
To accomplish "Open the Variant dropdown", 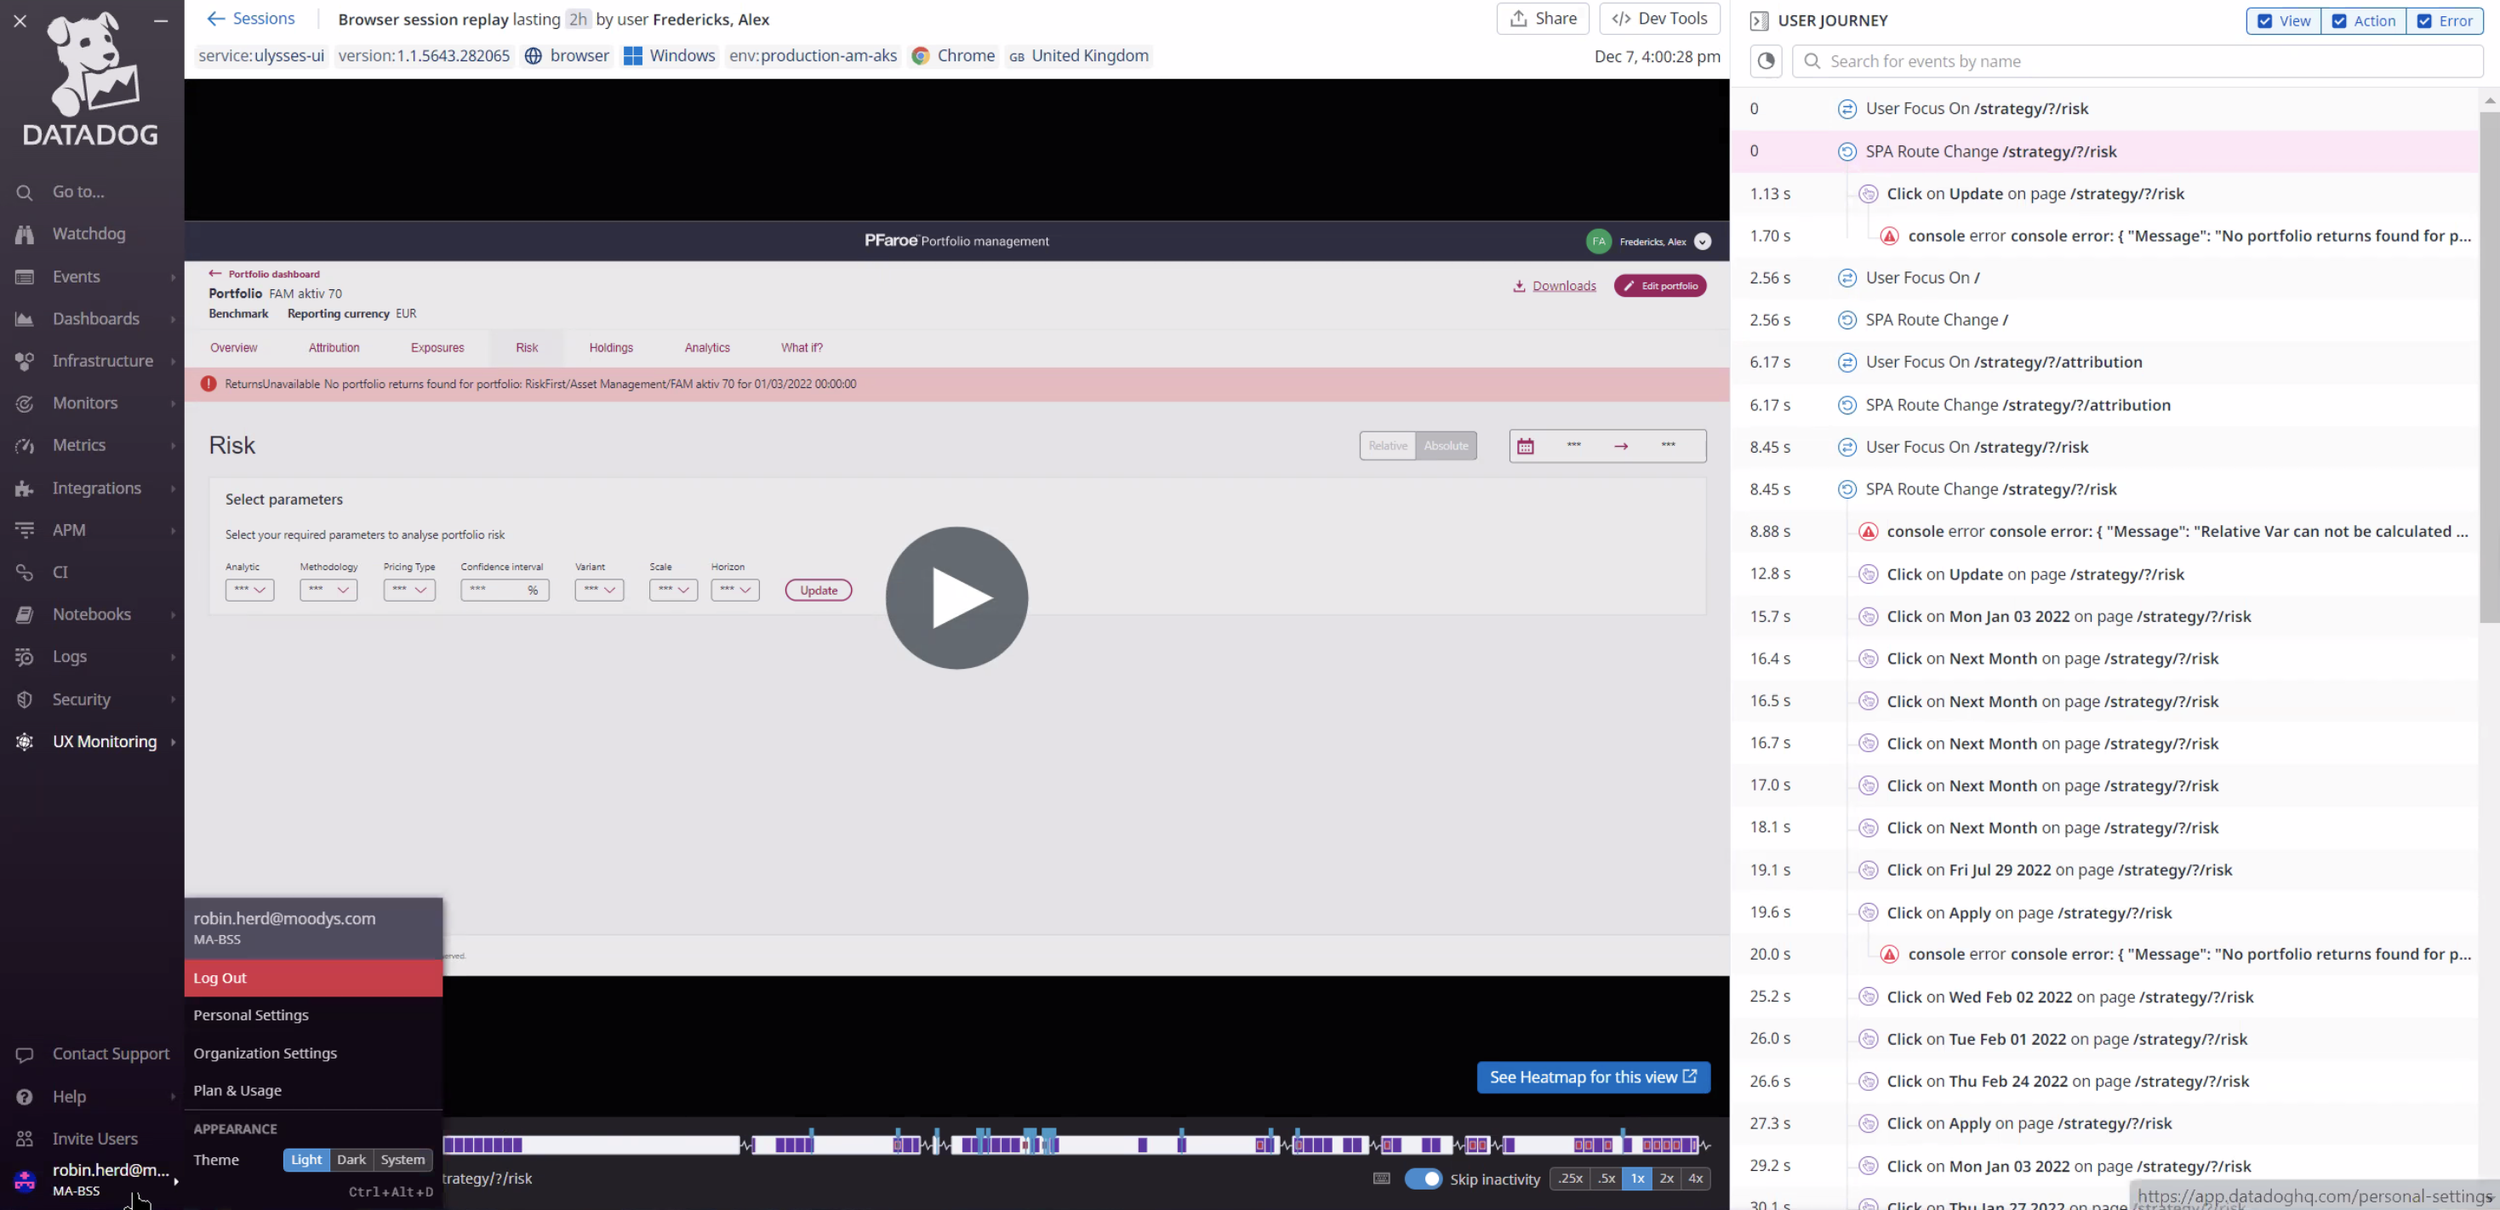I will click(599, 590).
